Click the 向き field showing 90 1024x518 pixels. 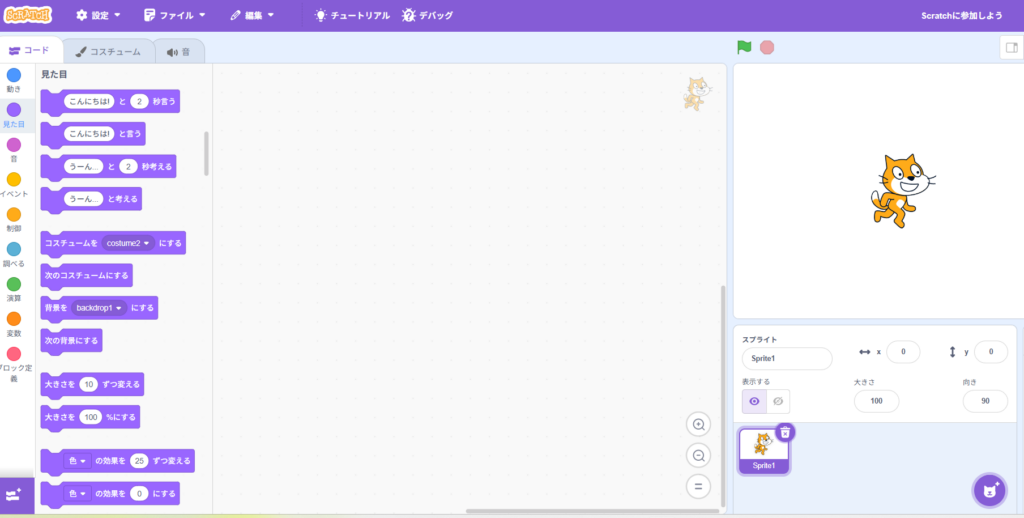coord(985,401)
